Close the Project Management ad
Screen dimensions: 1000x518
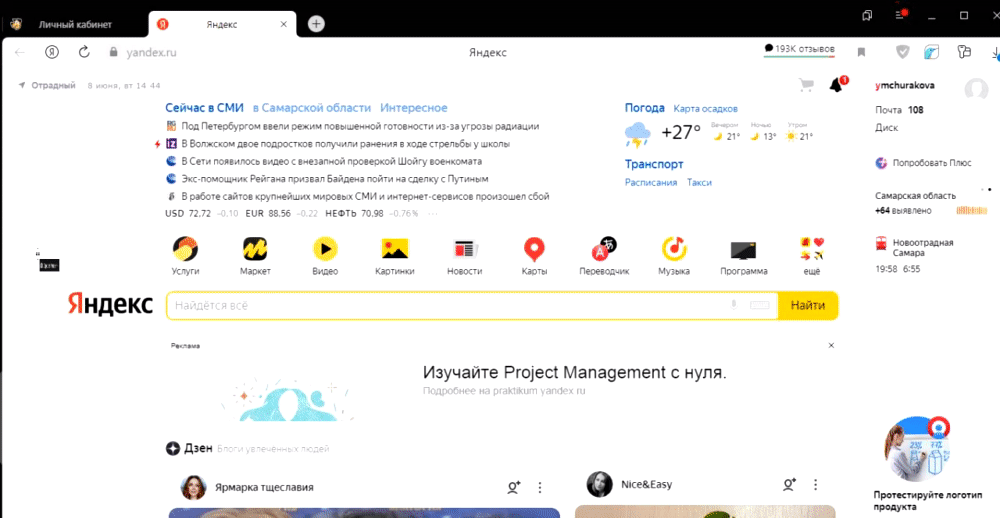pyautogui.click(x=831, y=345)
